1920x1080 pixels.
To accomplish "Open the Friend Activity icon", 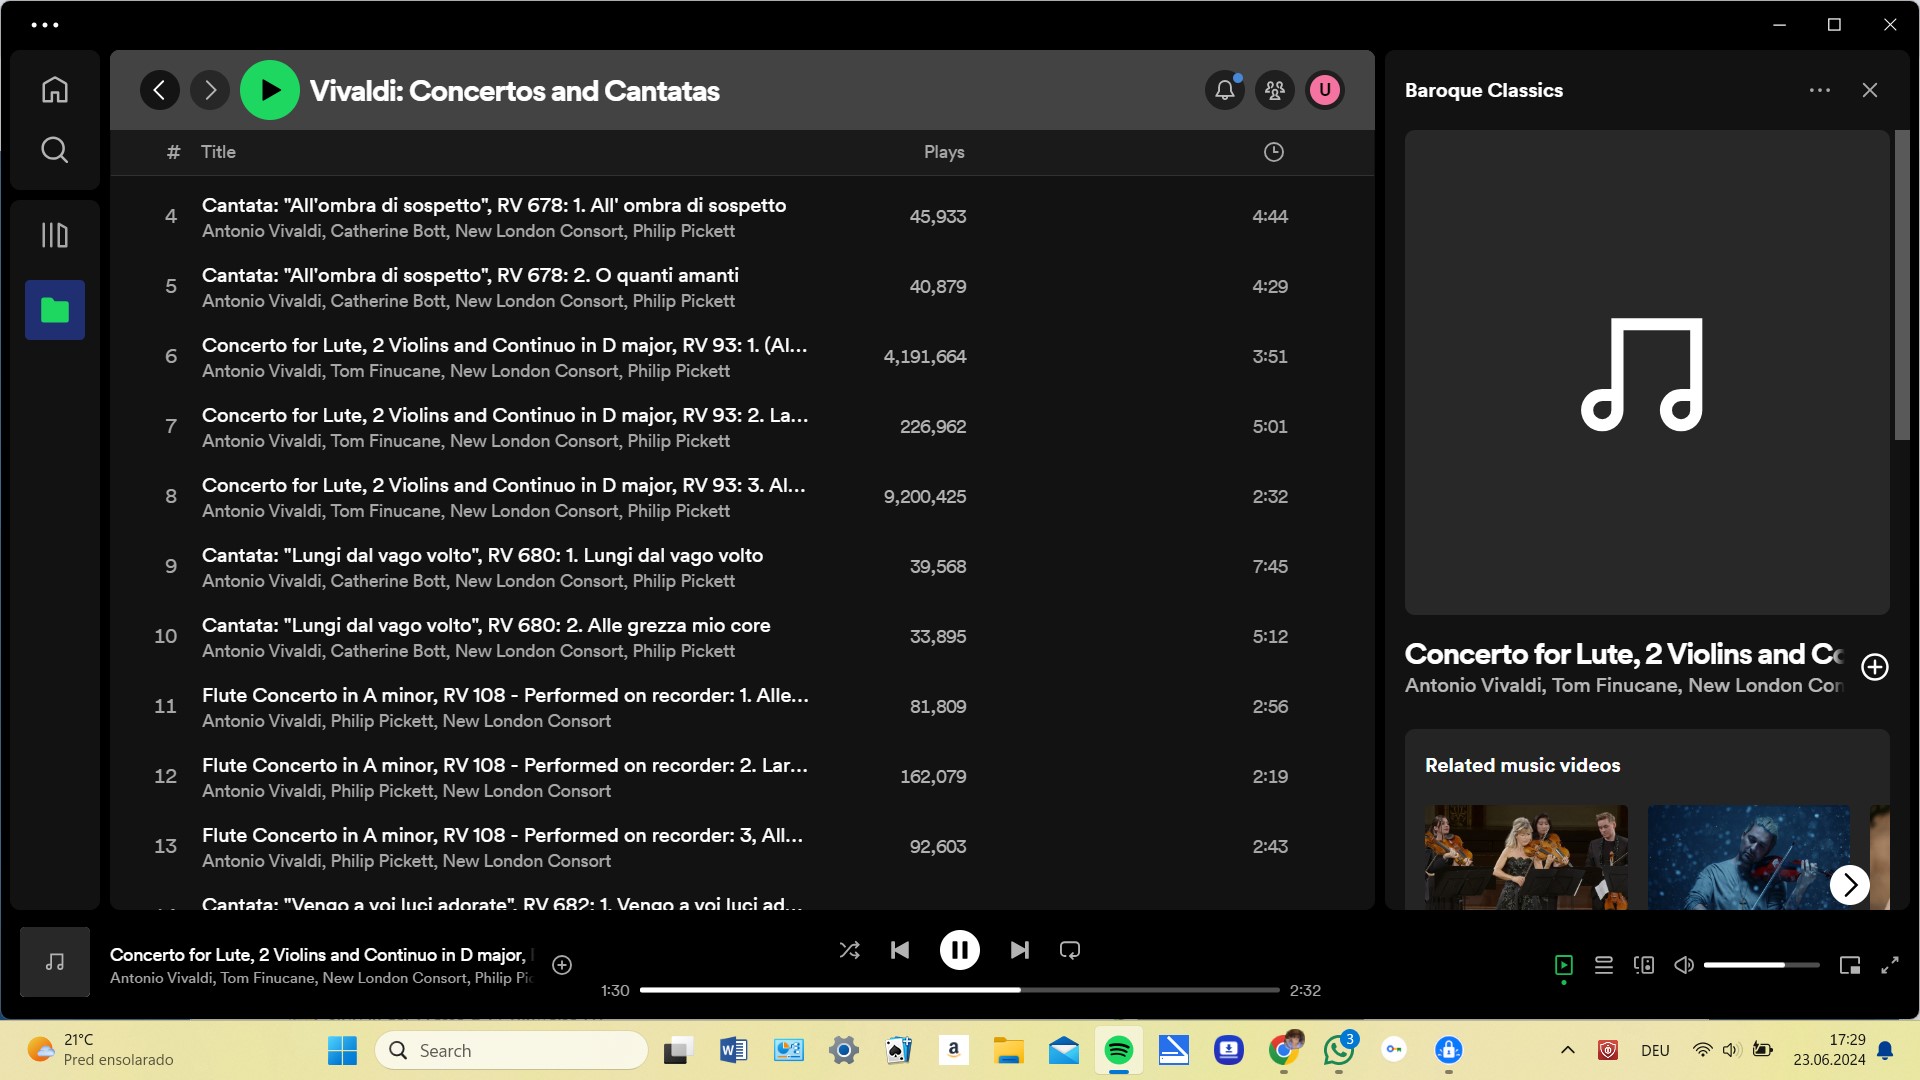I will pyautogui.click(x=1275, y=90).
